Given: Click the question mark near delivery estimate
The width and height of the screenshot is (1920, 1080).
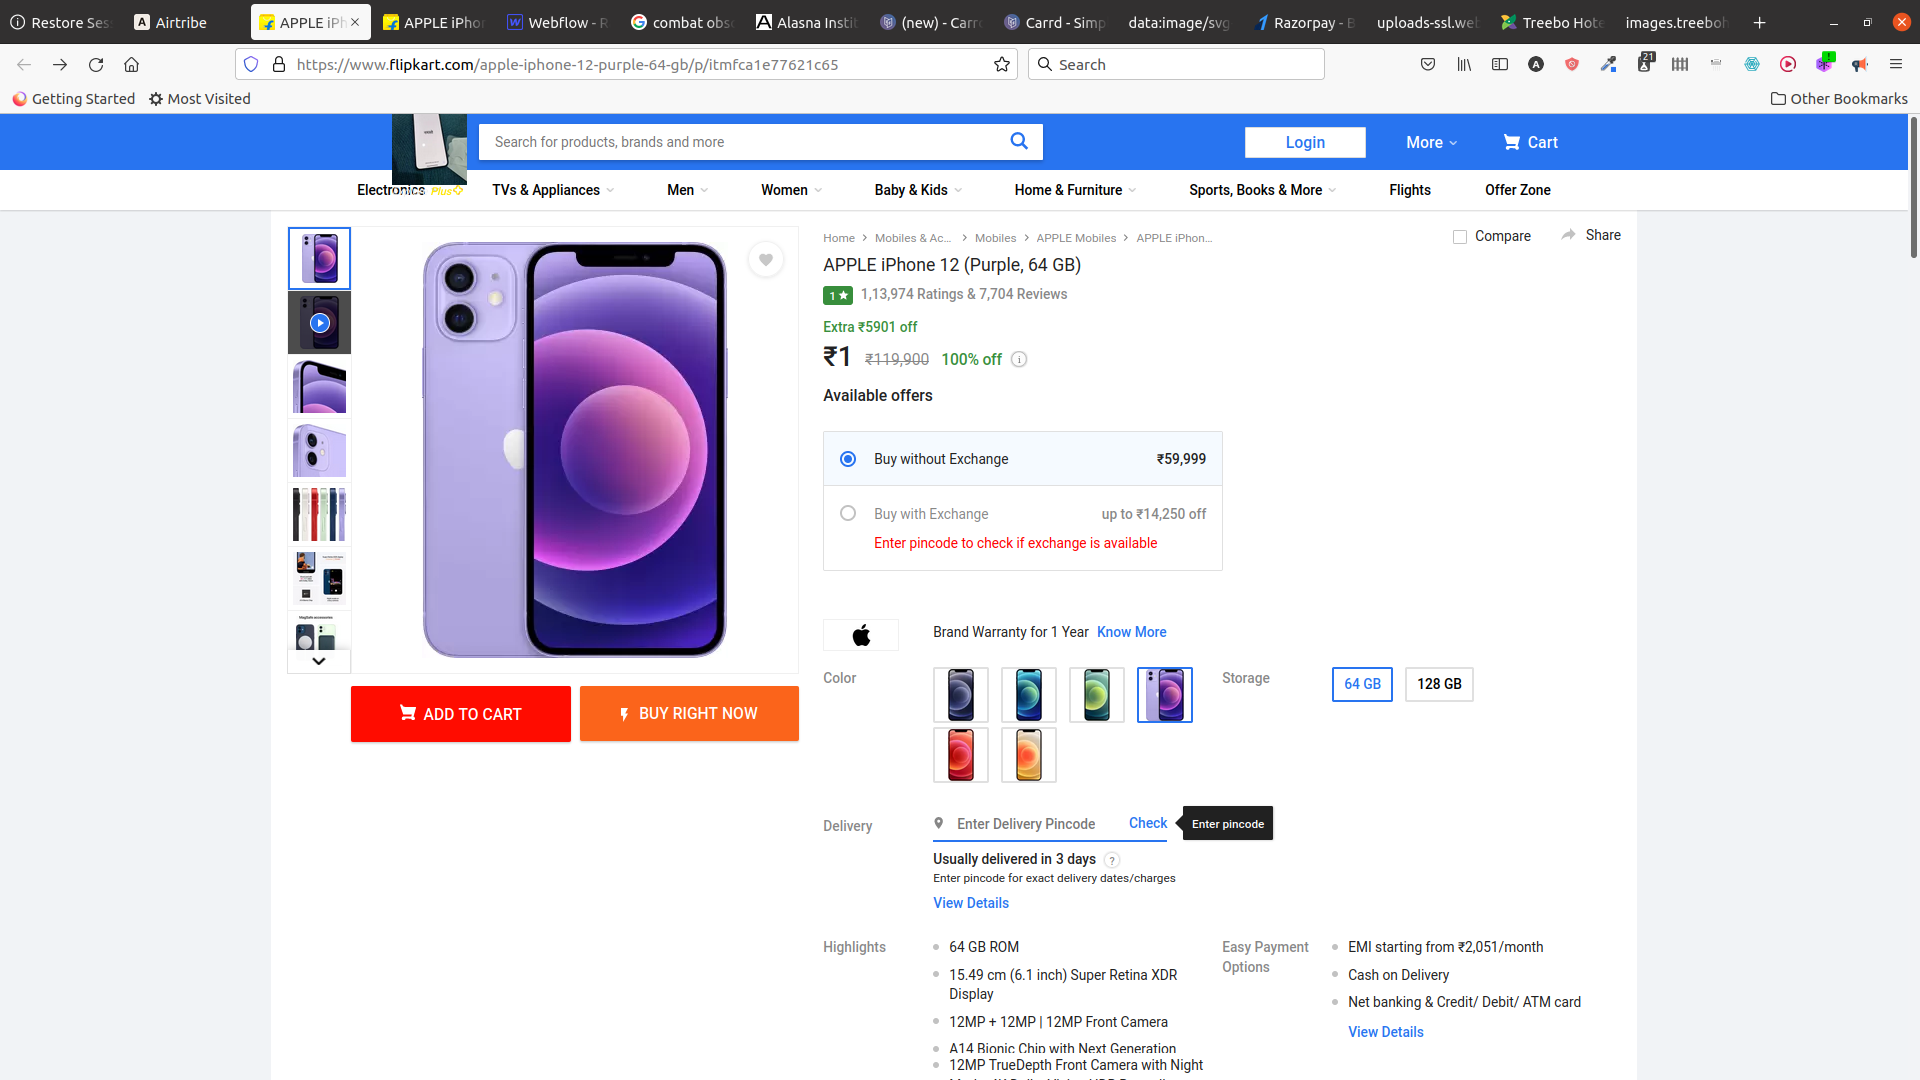Looking at the screenshot, I should pos(1112,860).
